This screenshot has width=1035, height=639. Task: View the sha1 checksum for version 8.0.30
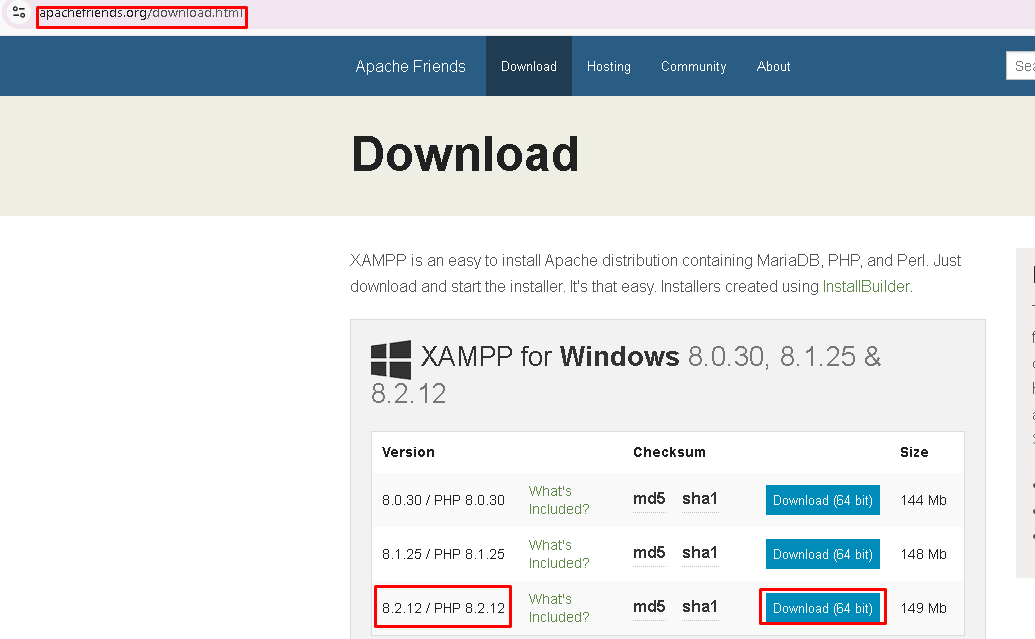click(699, 499)
